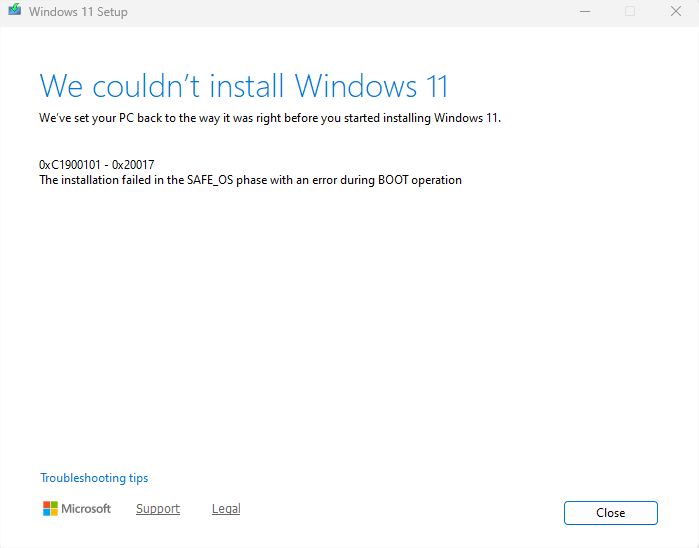Open the Troubleshooting tips link

pos(94,478)
